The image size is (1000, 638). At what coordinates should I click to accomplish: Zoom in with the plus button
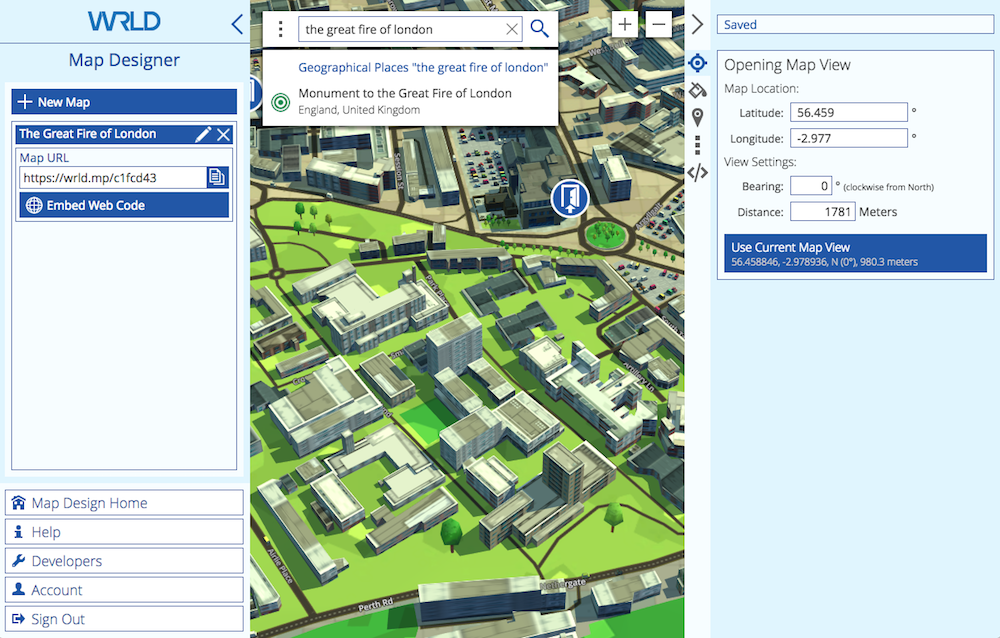624,25
